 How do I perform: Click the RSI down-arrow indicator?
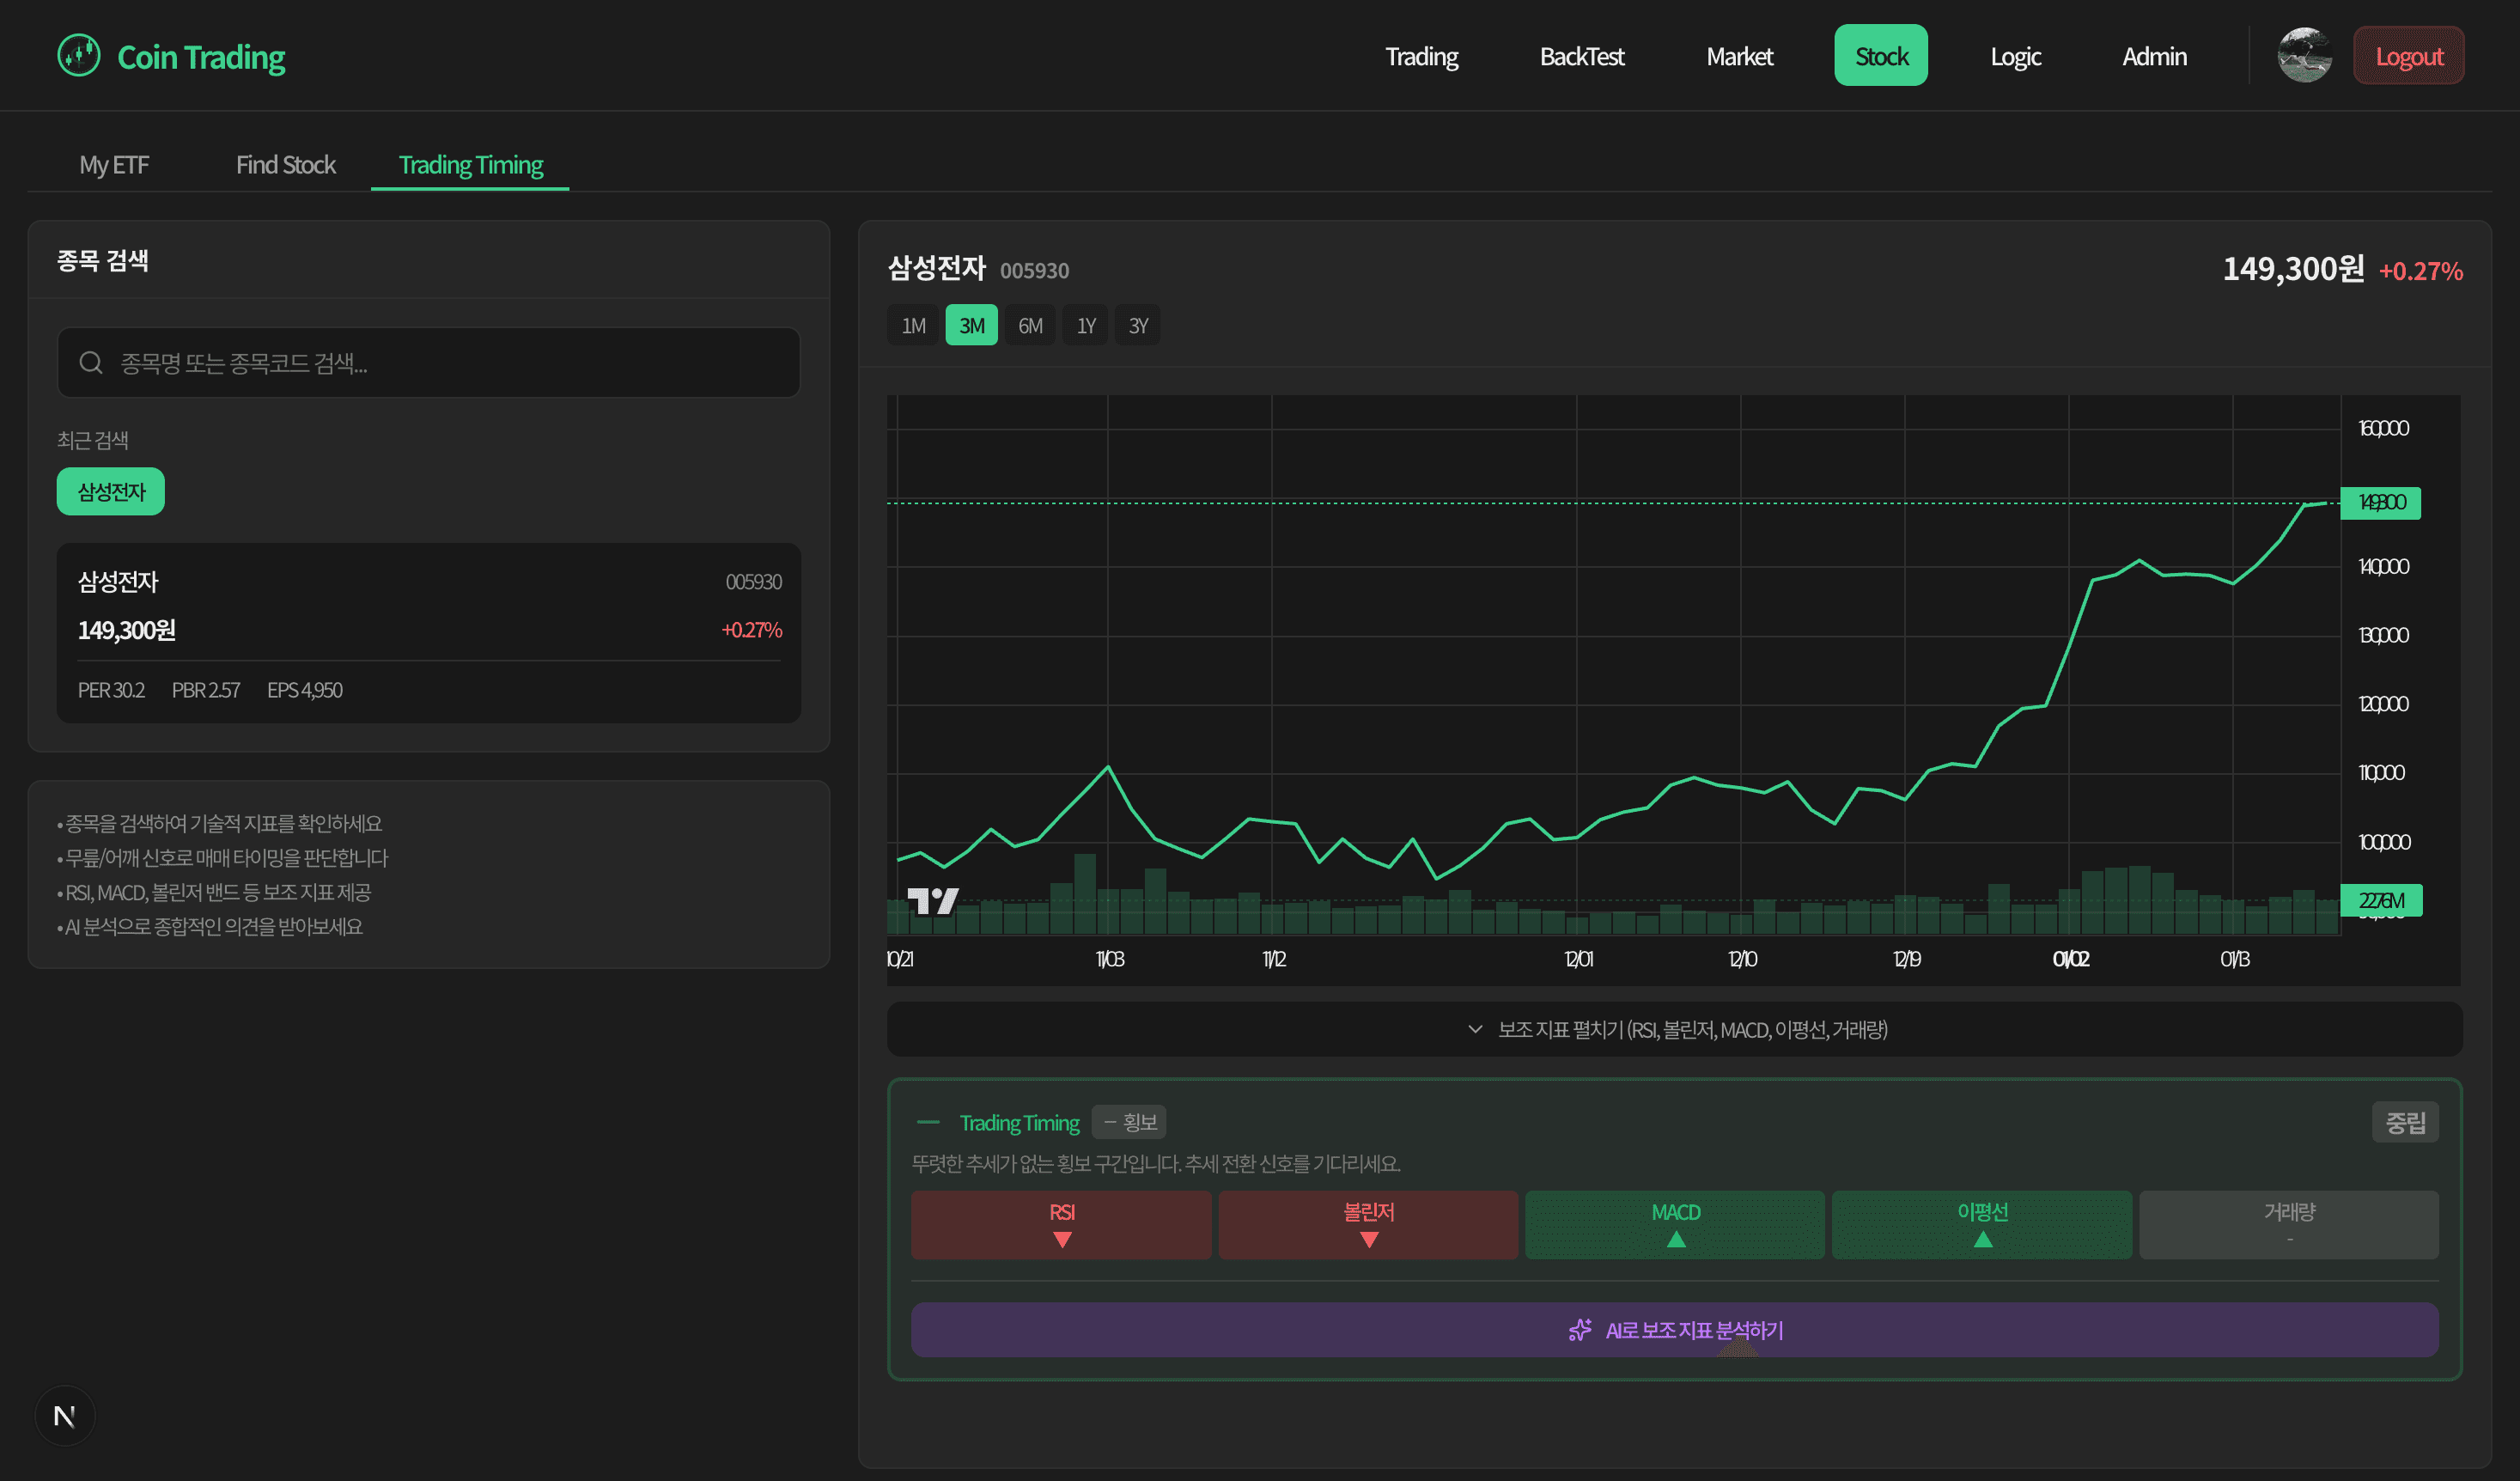coord(1062,1239)
